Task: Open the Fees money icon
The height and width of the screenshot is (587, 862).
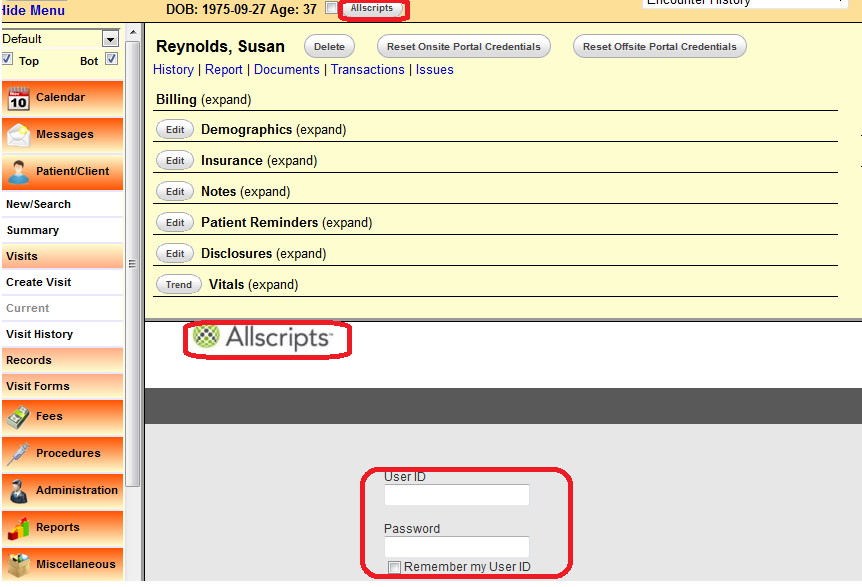Action: point(18,417)
